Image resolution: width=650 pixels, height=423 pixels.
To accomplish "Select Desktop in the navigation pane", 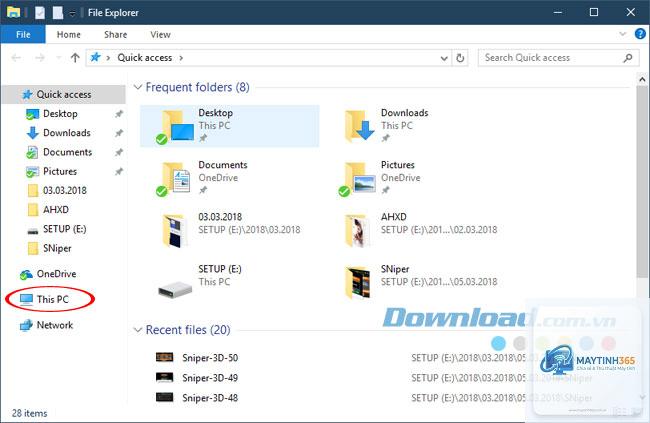I will 60,114.
